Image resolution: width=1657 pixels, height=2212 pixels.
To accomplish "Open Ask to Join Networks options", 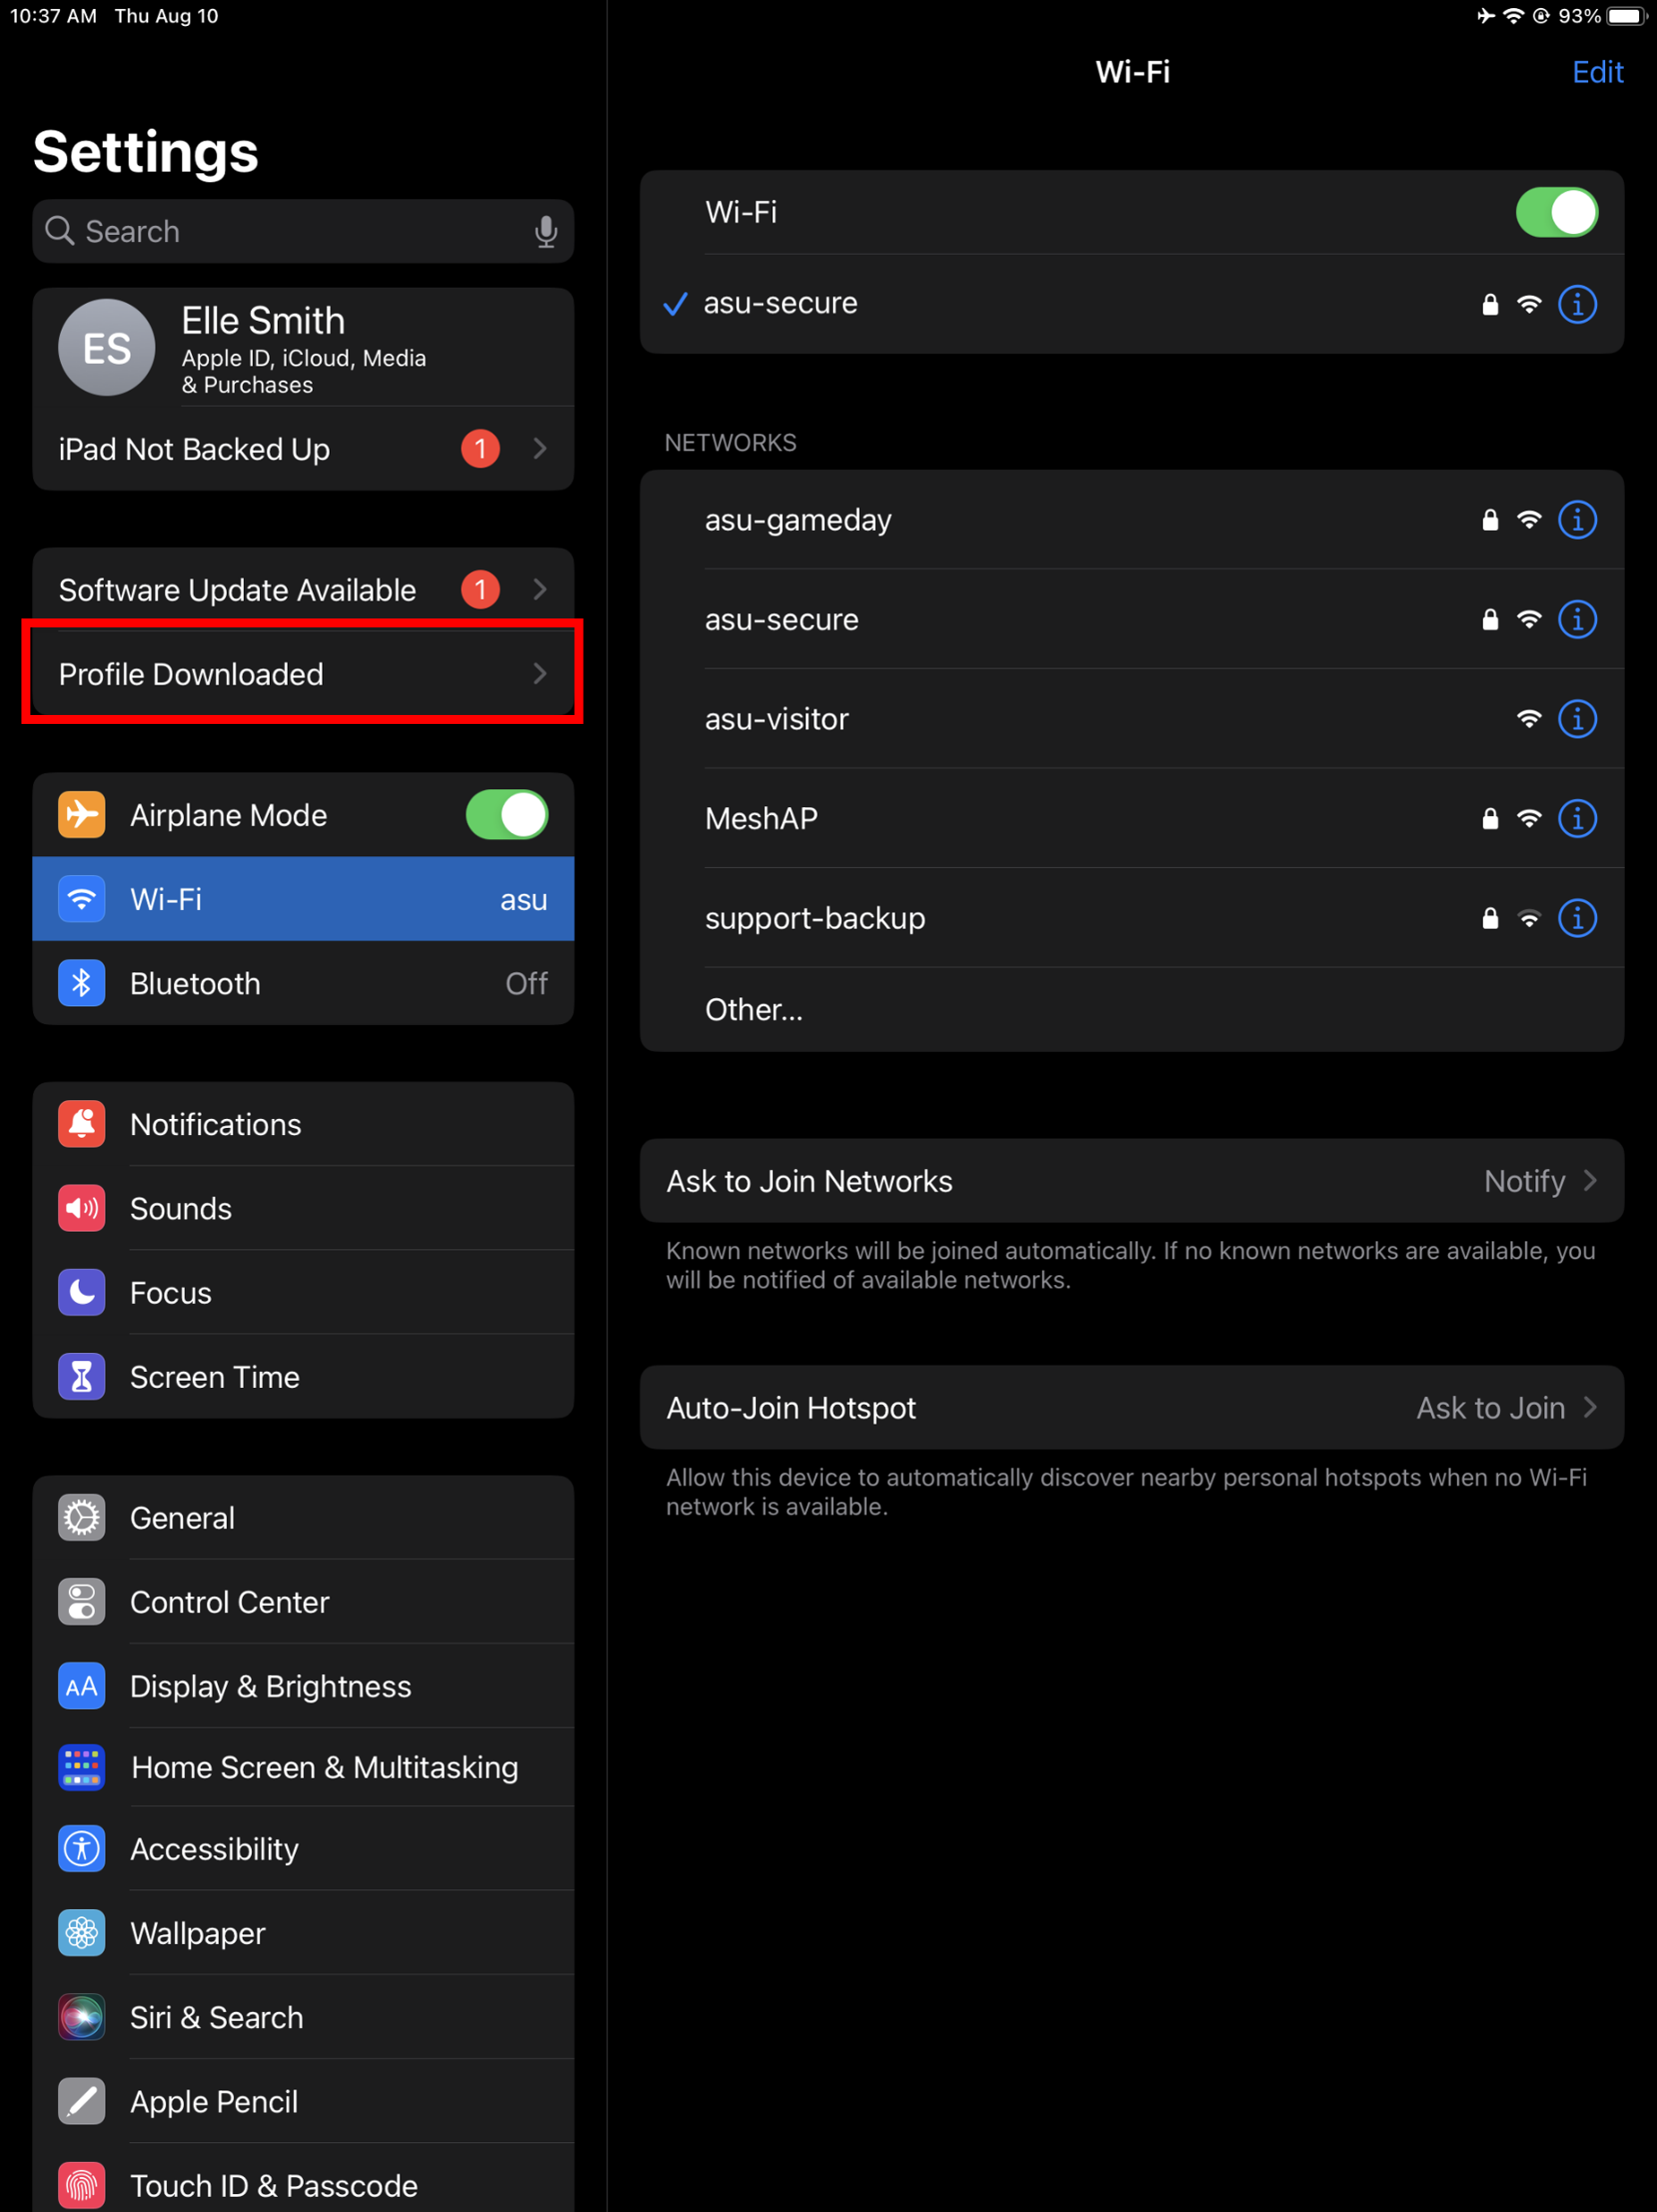I will pos(1132,1181).
